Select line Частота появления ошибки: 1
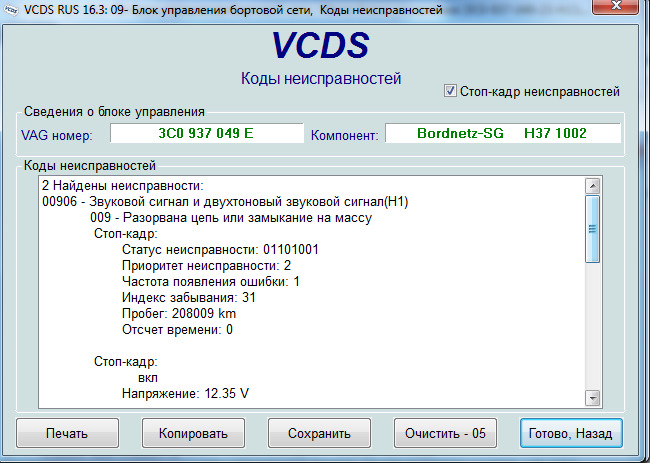The width and height of the screenshot is (650, 463). pos(211,281)
